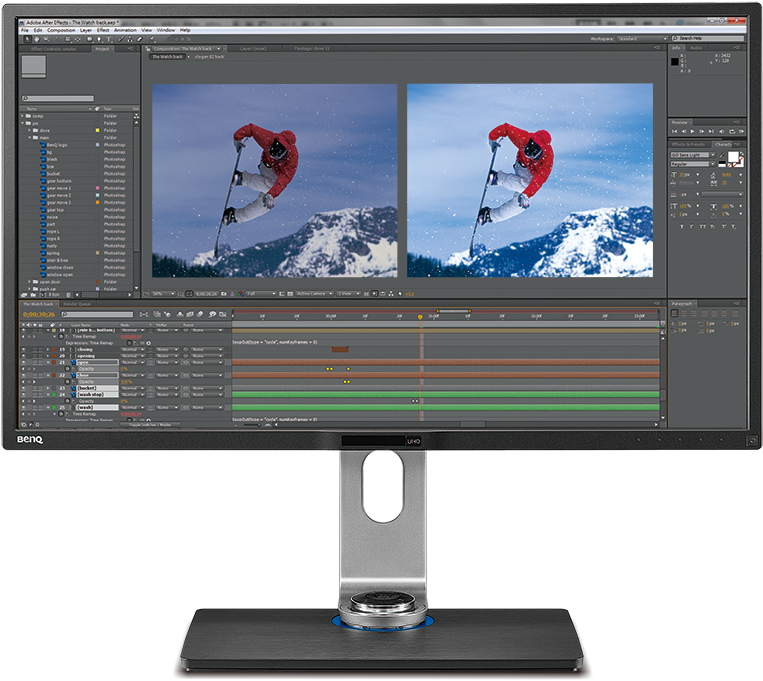763x681 pixels.
Task: Select the Rectangle shape tool
Action: [90, 39]
